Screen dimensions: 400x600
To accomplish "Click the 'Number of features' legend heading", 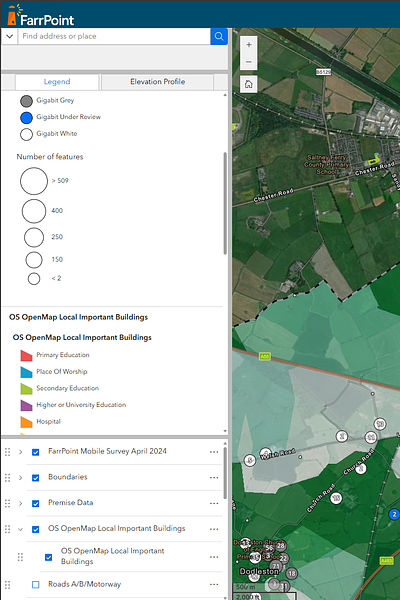I will click(50, 157).
